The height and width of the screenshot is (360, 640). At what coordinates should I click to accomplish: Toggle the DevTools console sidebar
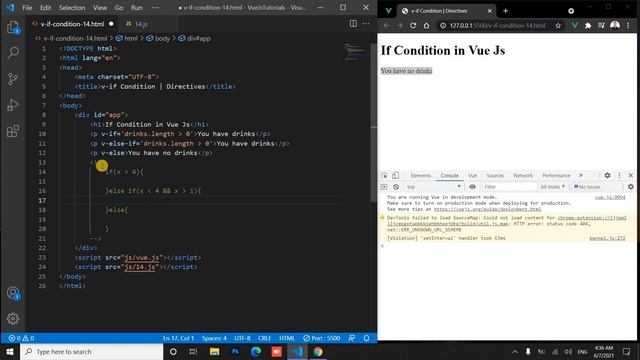click(x=384, y=187)
